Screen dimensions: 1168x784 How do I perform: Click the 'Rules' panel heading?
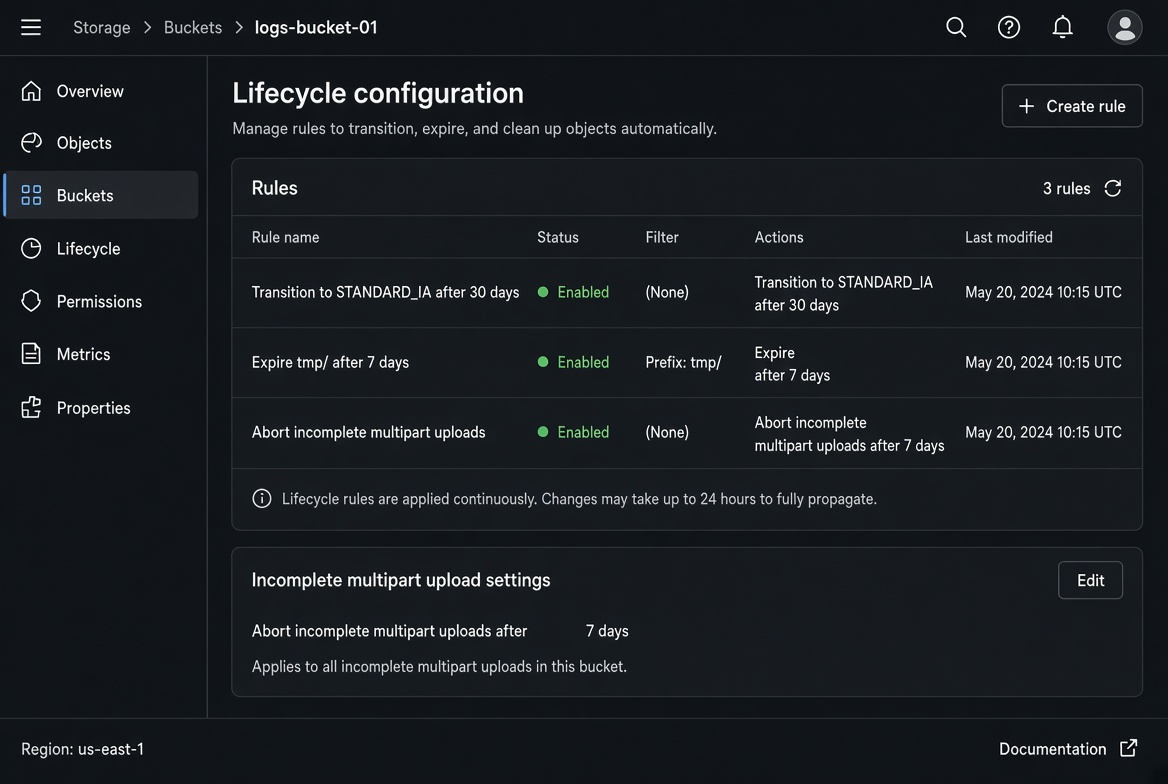274,188
